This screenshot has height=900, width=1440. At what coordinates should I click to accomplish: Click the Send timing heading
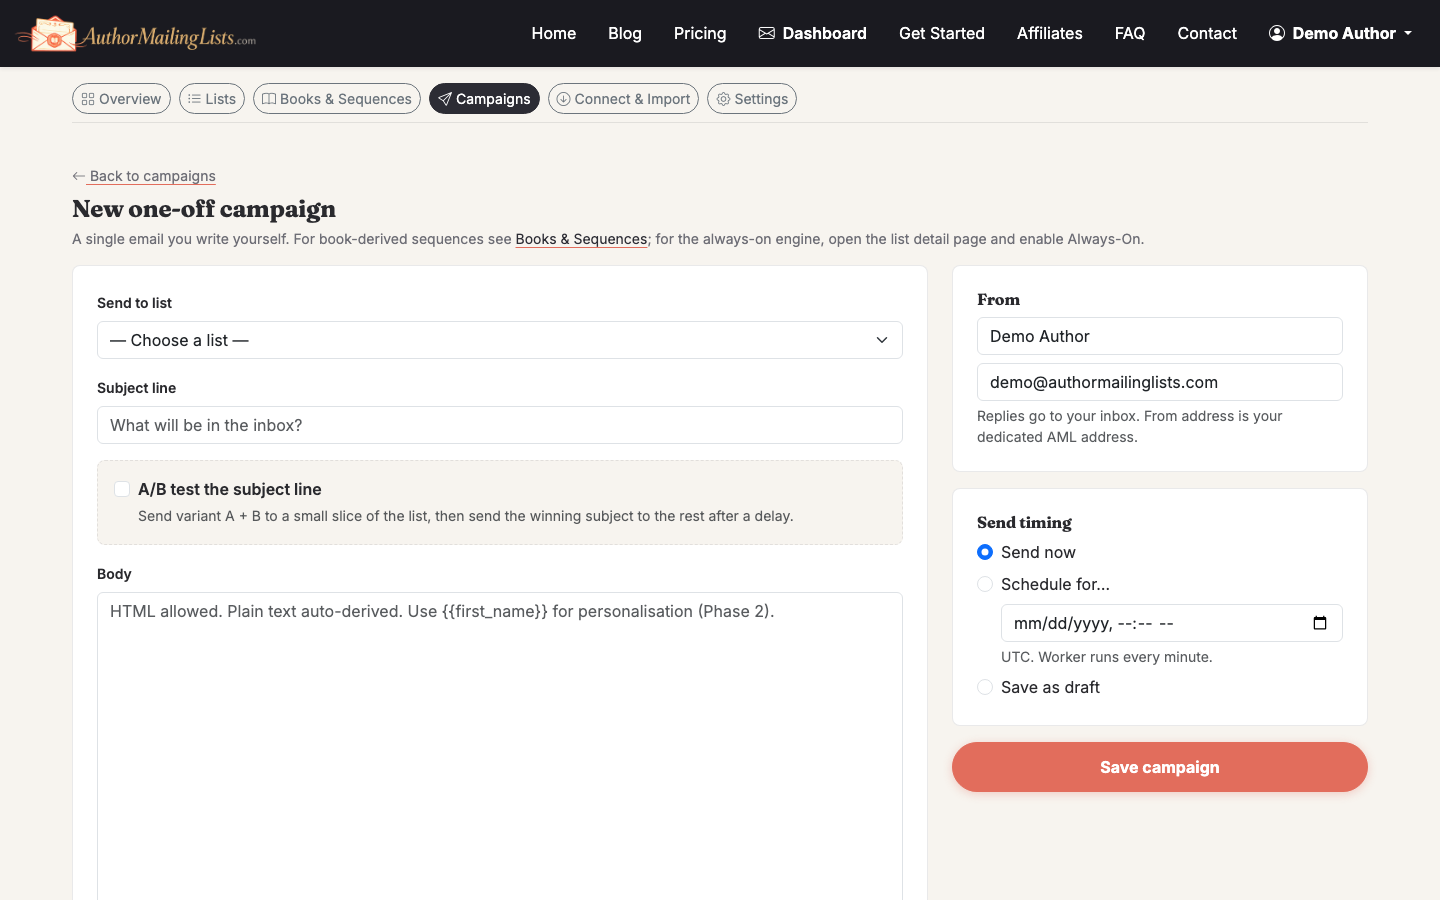coord(1024,522)
